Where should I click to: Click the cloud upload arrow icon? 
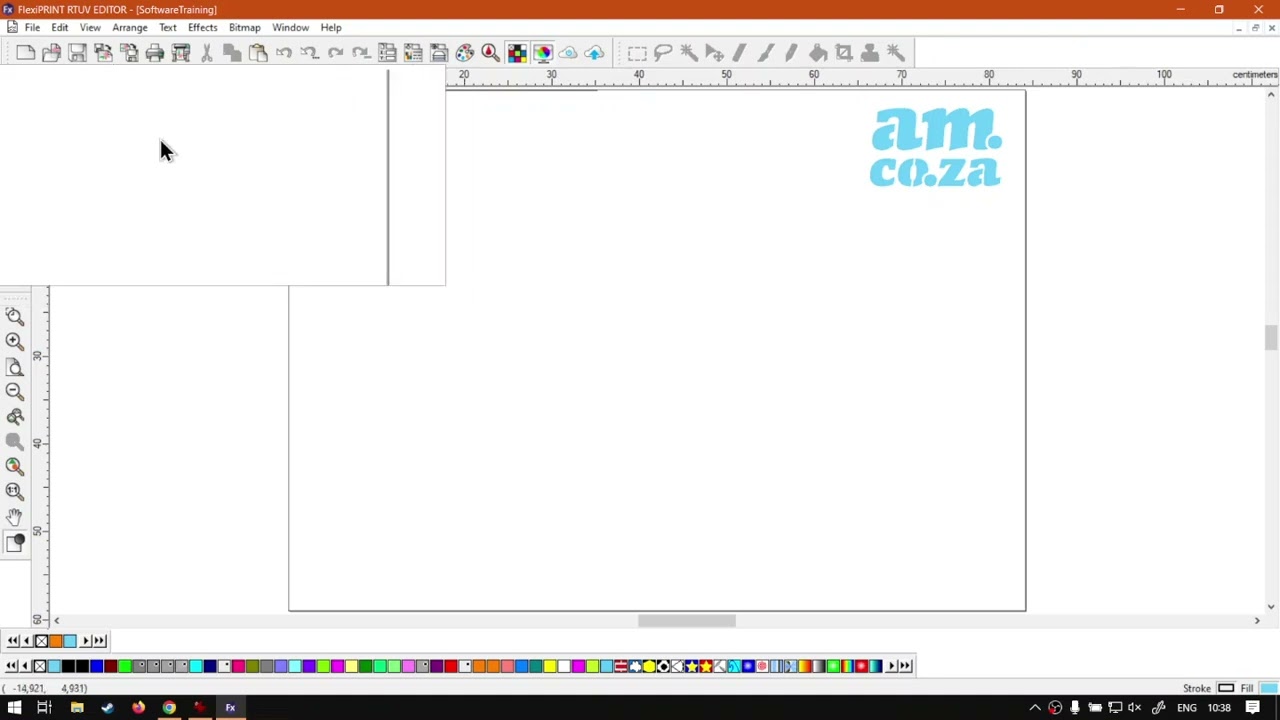tap(595, 53)
